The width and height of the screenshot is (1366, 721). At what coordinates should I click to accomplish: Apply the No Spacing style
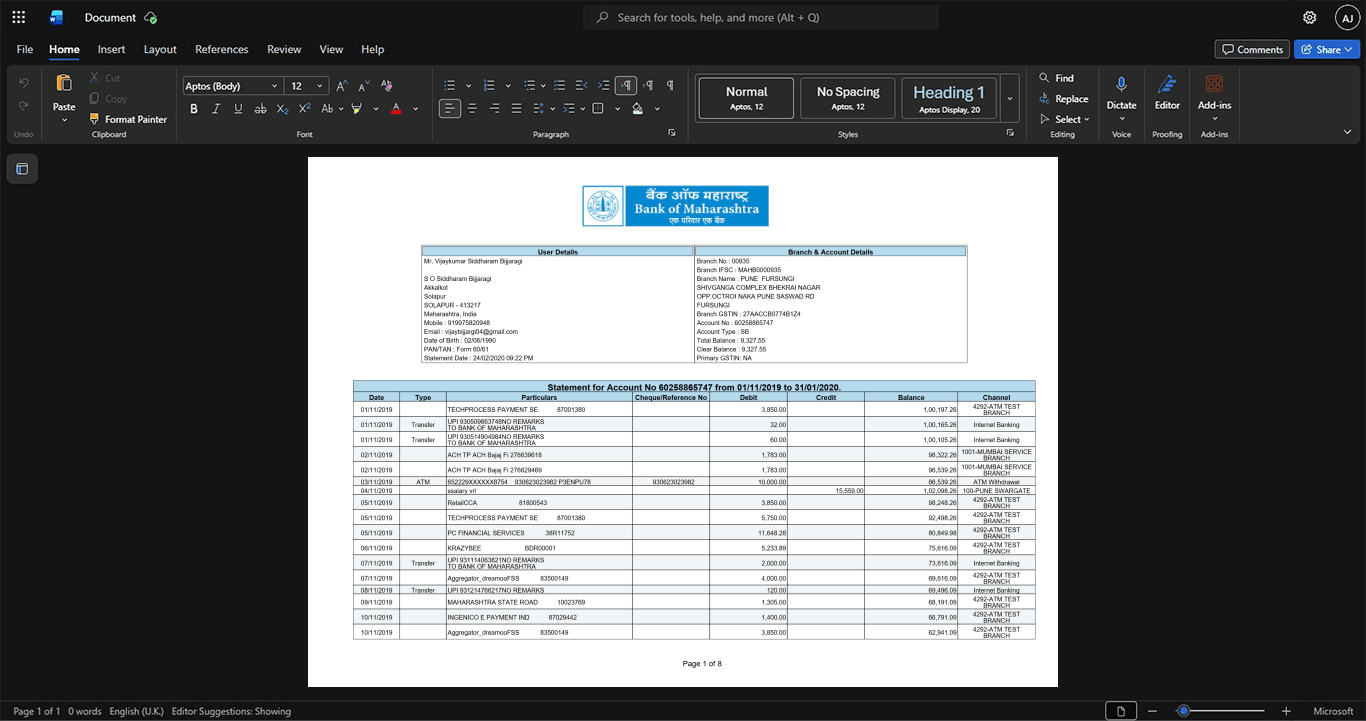point(848,98)
